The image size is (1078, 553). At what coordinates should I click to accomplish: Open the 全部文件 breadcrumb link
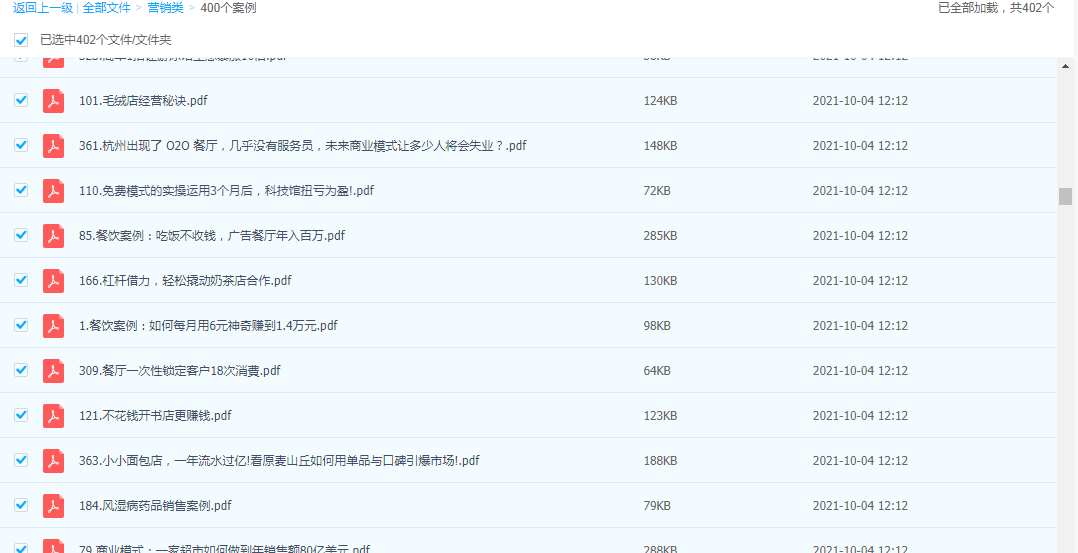pyautogui.click(x=106, y=8)
